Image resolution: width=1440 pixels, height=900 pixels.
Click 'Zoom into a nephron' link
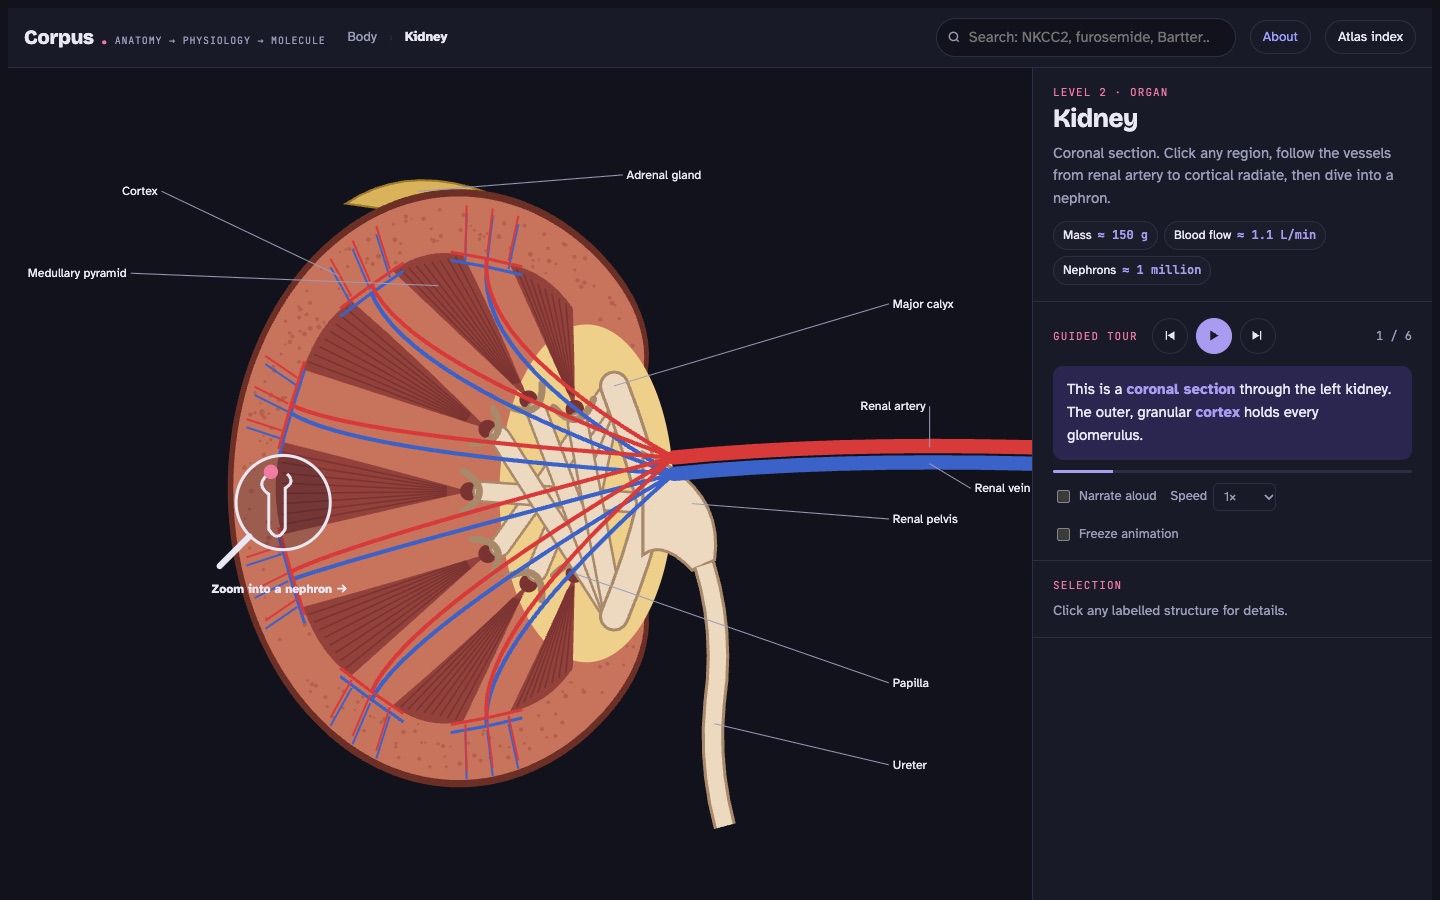pos(279,589)
